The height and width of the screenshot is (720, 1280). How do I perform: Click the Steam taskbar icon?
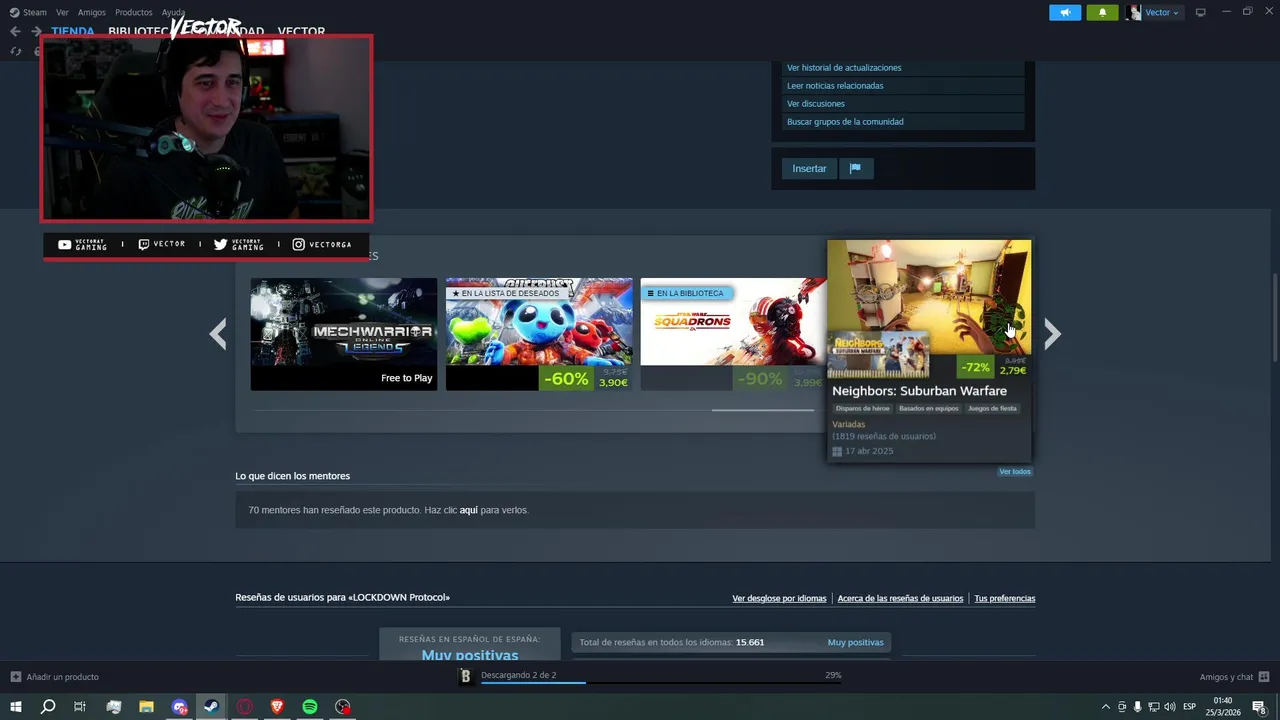[211, 707]
